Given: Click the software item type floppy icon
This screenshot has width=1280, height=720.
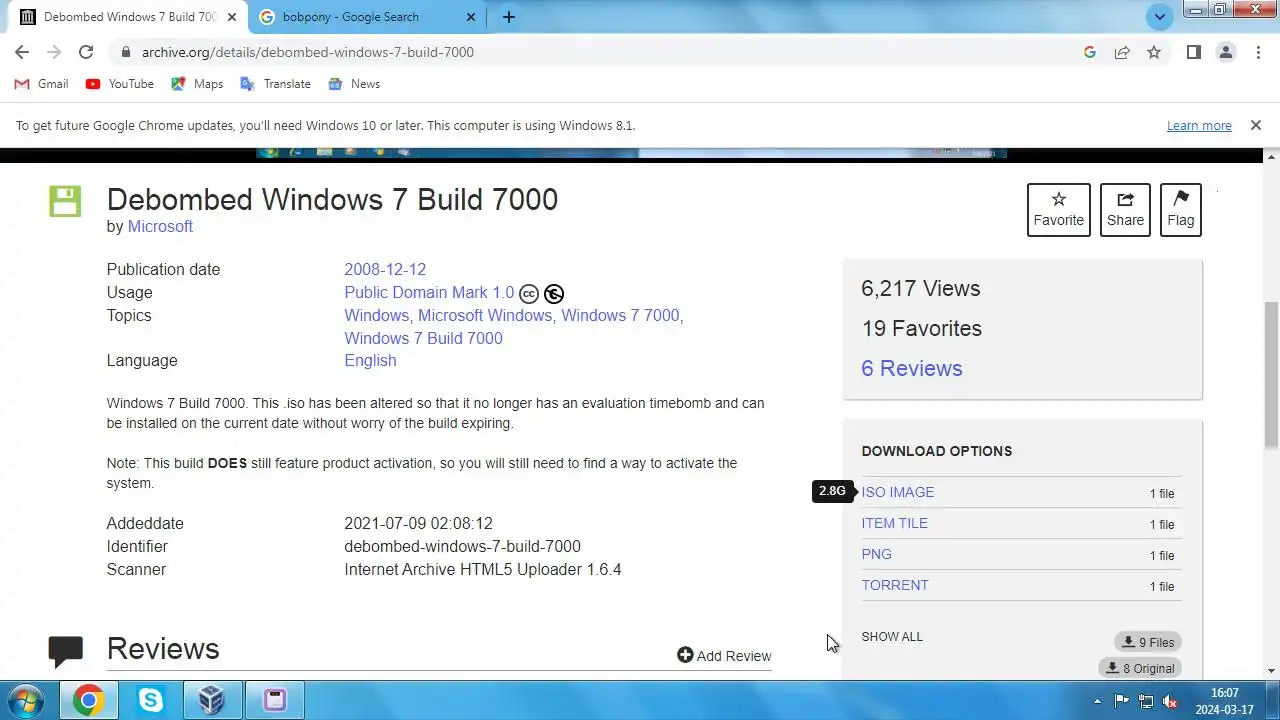Looking at the screenshot, I should [x=65, y=201].
